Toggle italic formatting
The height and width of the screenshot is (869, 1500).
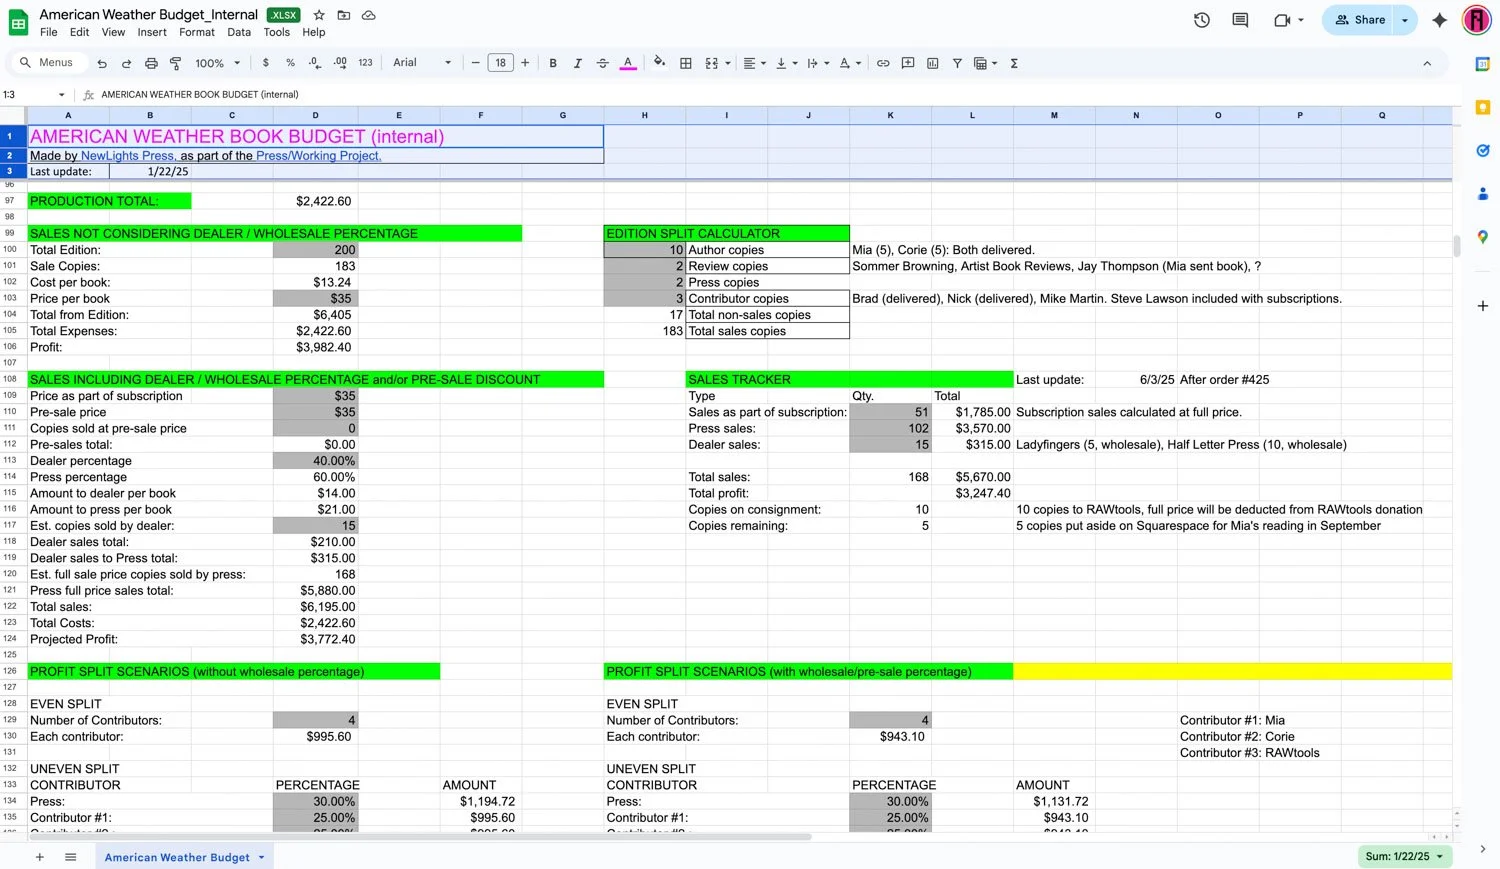[578, 63]
